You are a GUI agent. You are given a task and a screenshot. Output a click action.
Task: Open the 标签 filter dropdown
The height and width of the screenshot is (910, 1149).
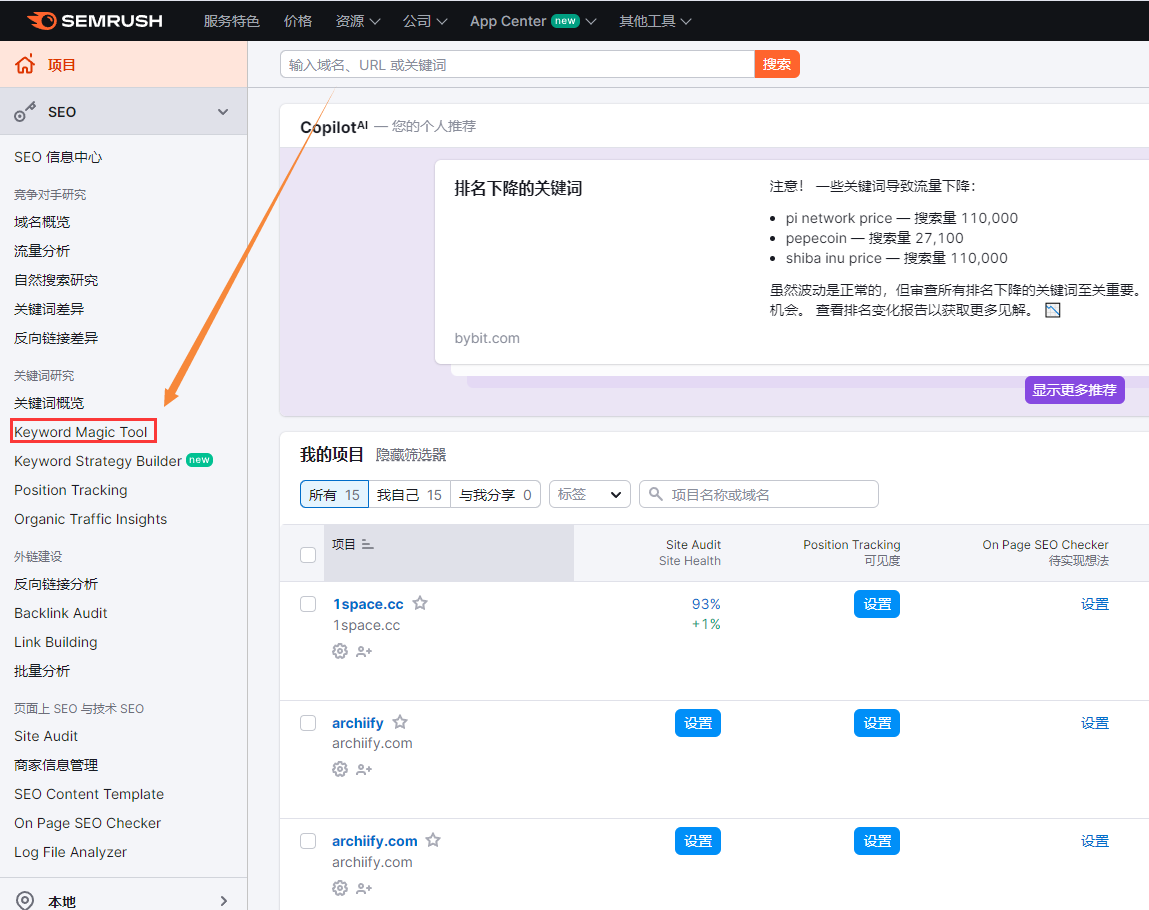coord(590,495)
